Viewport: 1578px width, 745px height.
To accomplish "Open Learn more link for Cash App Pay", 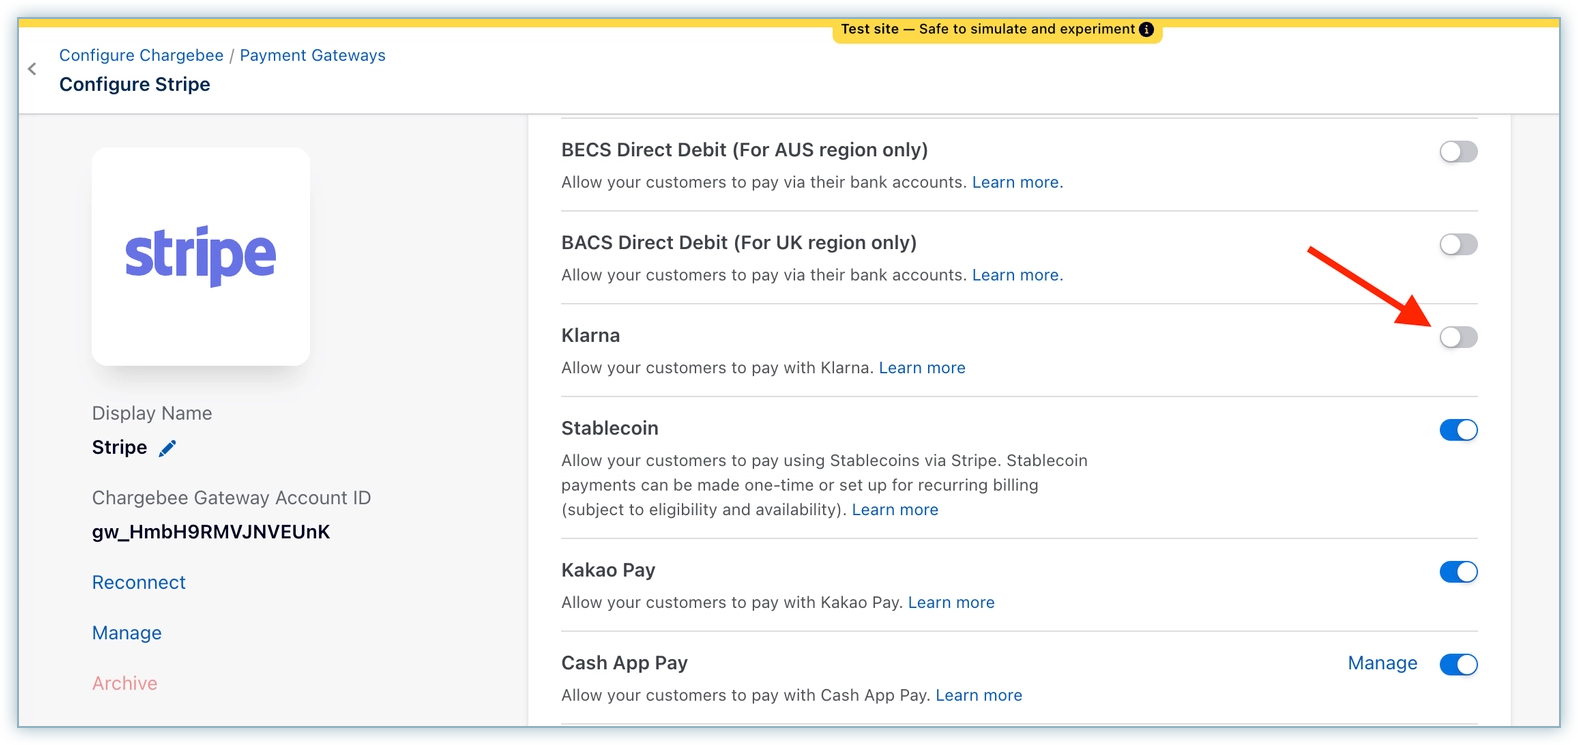I will (x=978, y=696).
